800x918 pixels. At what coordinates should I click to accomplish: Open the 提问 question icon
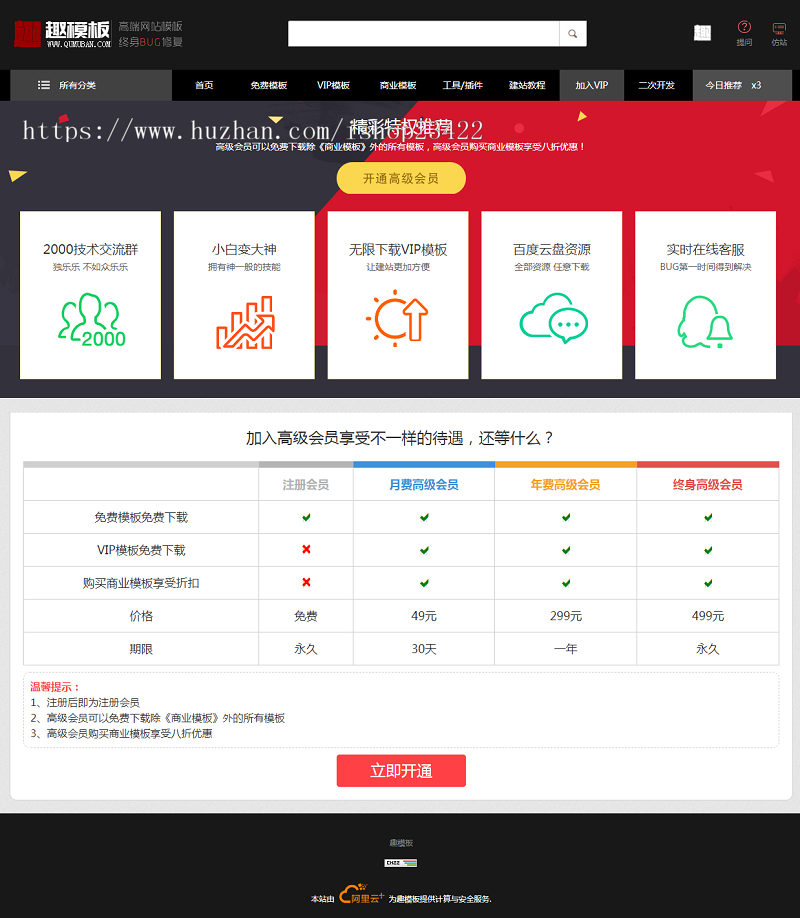(x=744, y=29)
